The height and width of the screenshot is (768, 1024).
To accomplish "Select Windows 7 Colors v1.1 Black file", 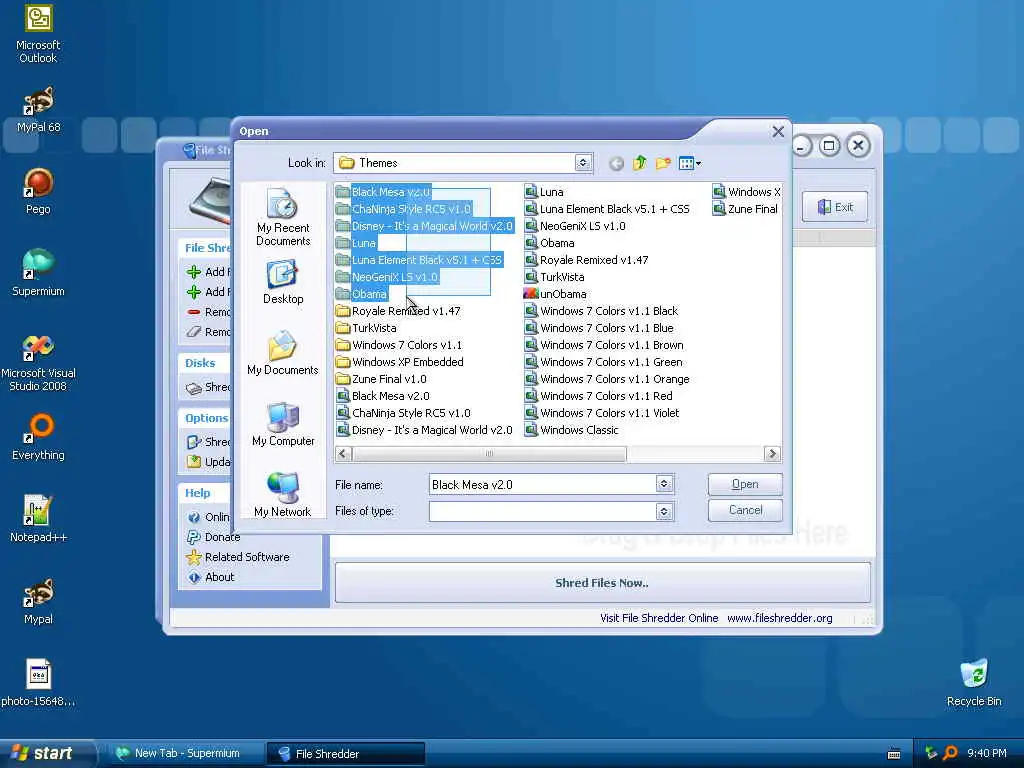I will (601, 311).
